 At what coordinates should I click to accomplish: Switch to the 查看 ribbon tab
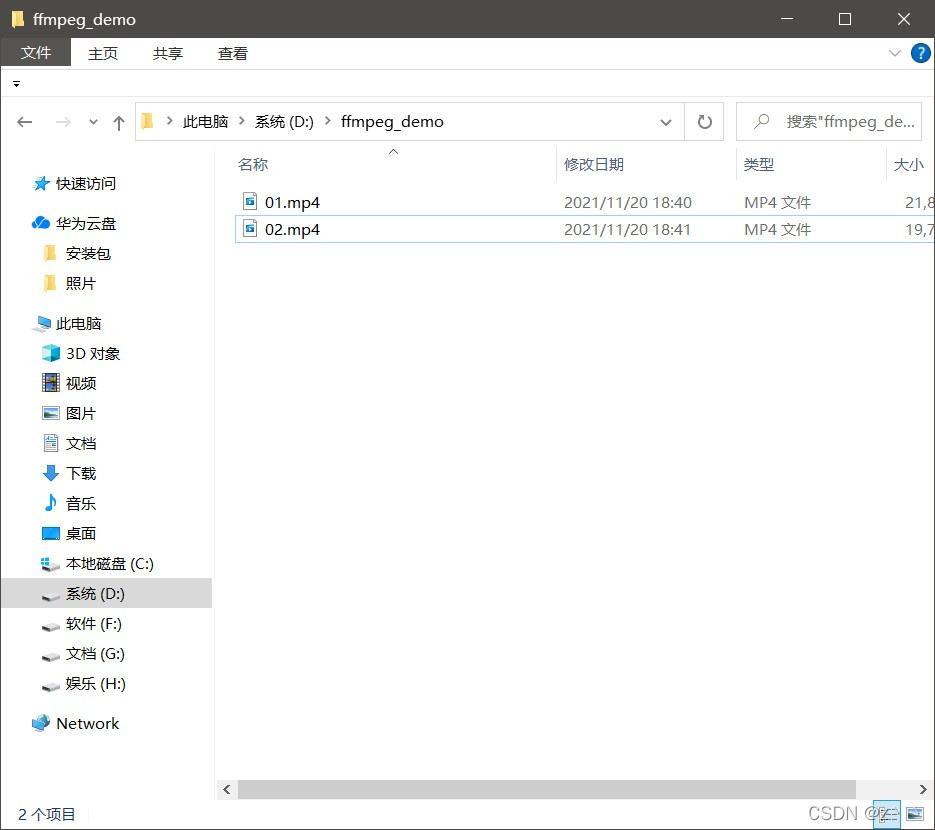point(233,53)
